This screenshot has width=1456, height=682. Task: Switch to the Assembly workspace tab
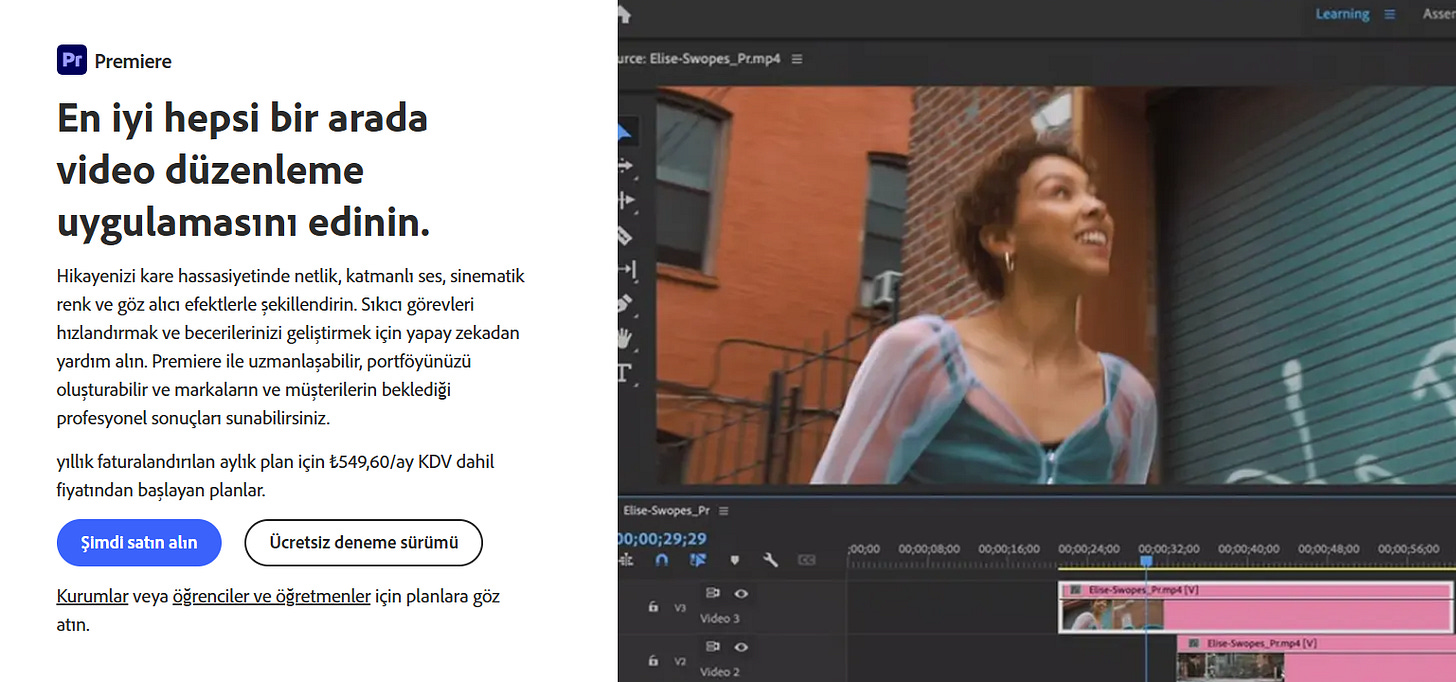[1438, 14]
